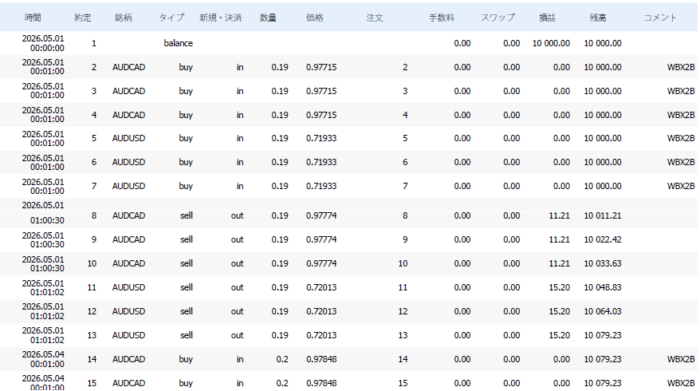700x391 pixels.
Task: Click buy type in deal 2 row
Action: click(x=186, y=67)
